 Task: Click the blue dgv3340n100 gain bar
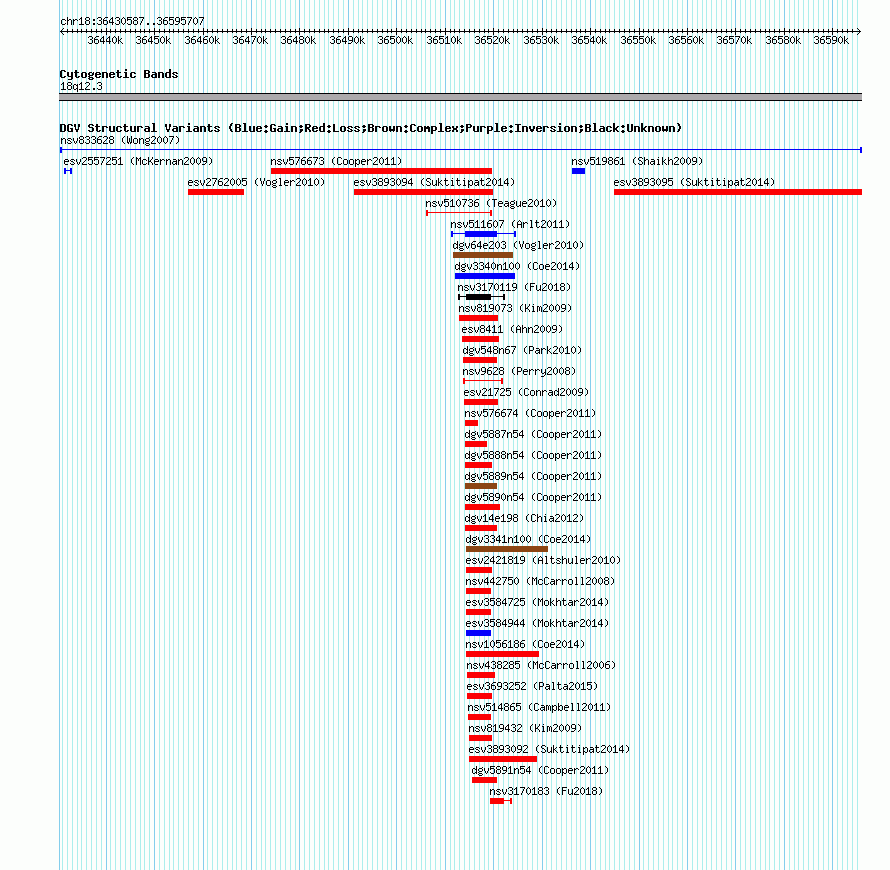point(485,276)
